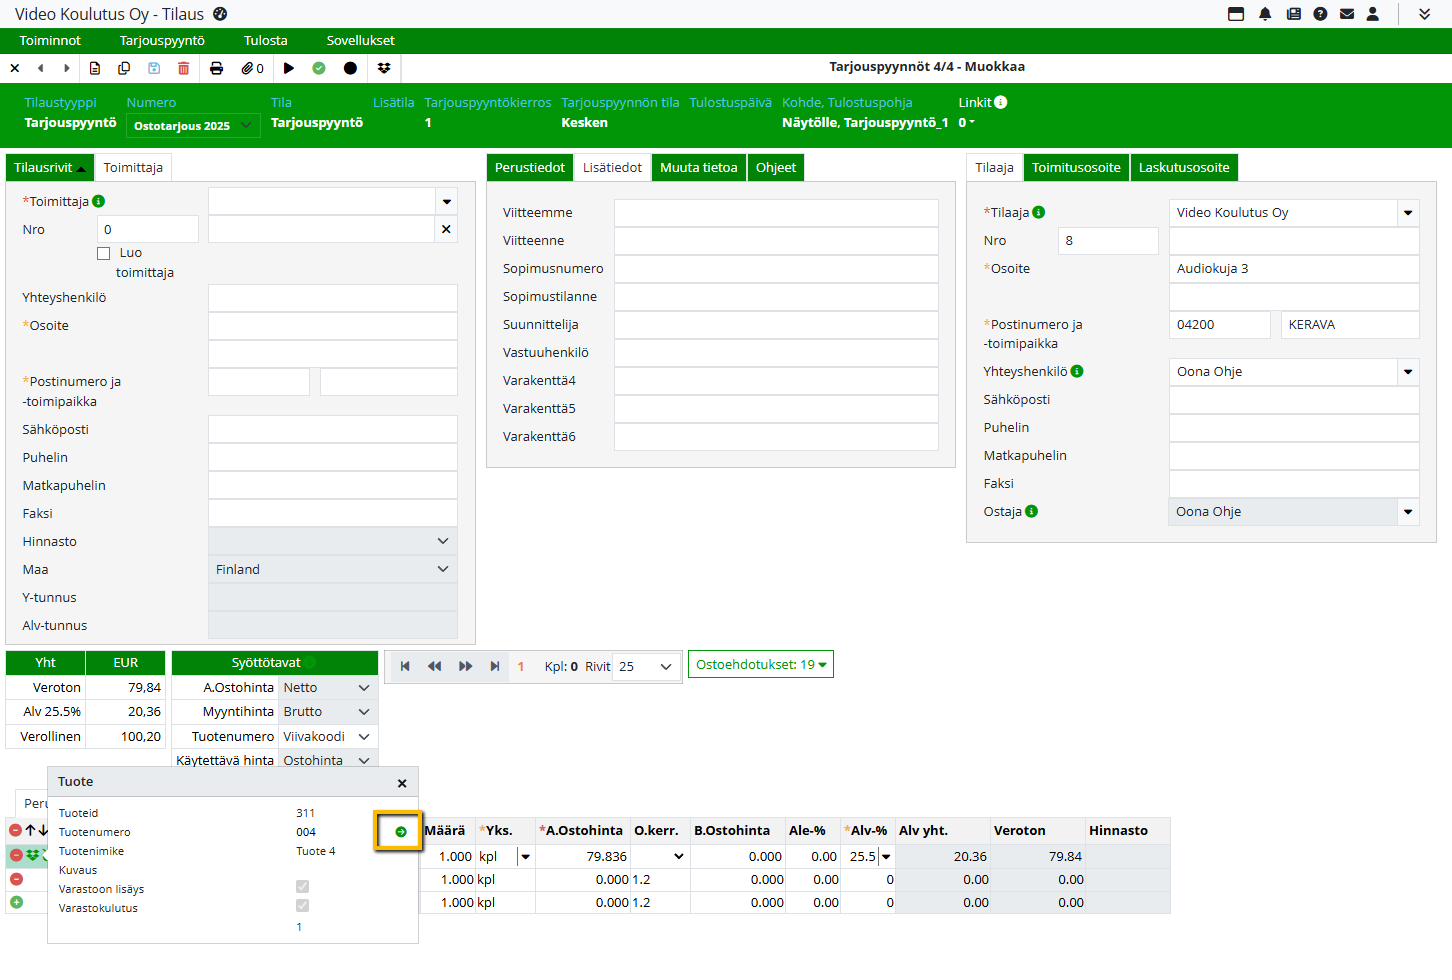The image size is (1452, 980).
Task: Expand the Ostoehdotukset: 19 dropdown
Action: click(x=761, y=665)
